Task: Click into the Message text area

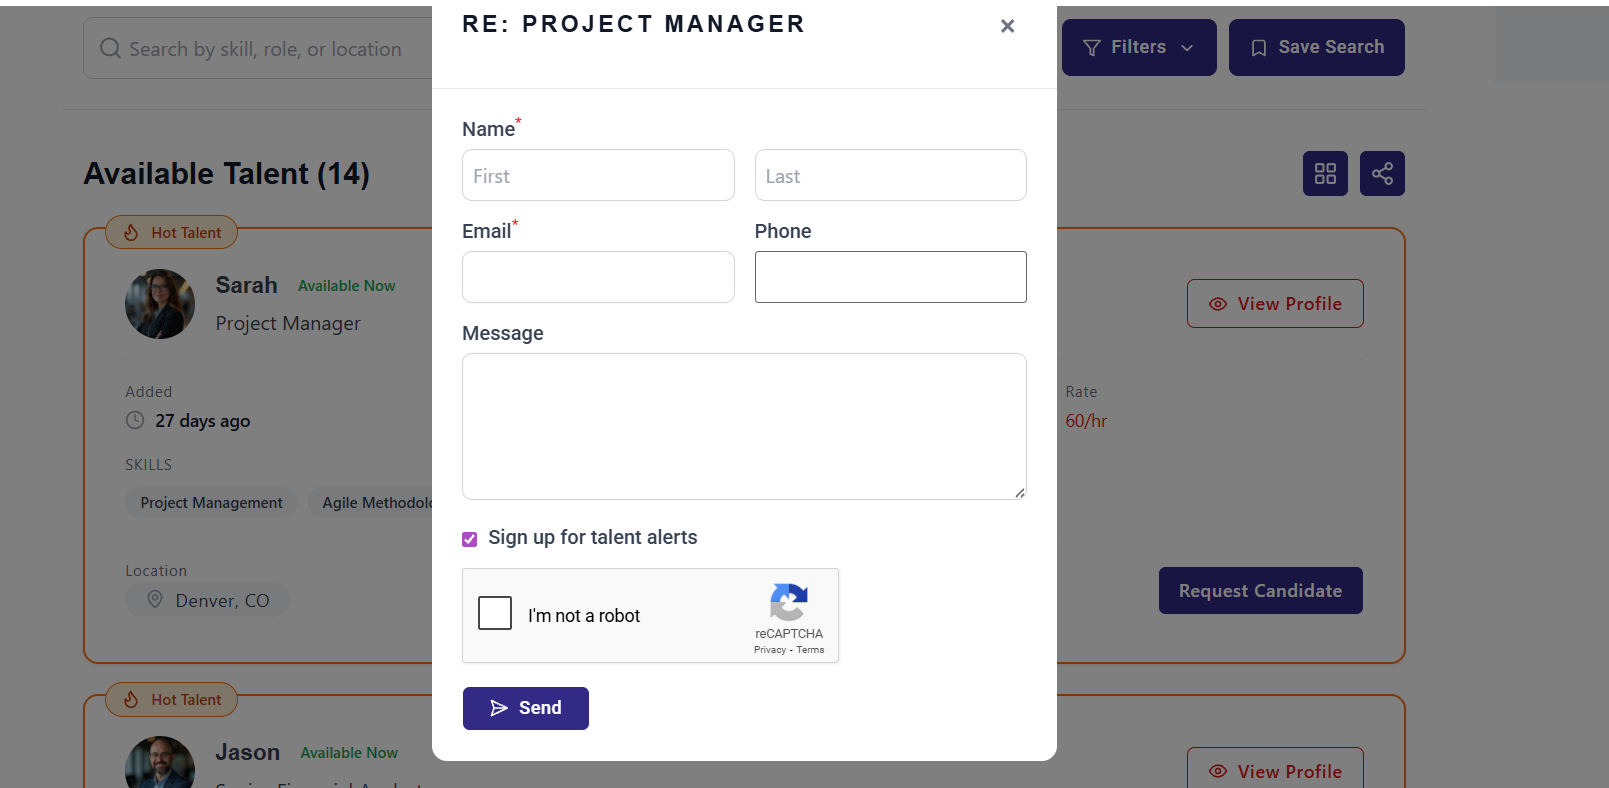Action: click(744, 426)
